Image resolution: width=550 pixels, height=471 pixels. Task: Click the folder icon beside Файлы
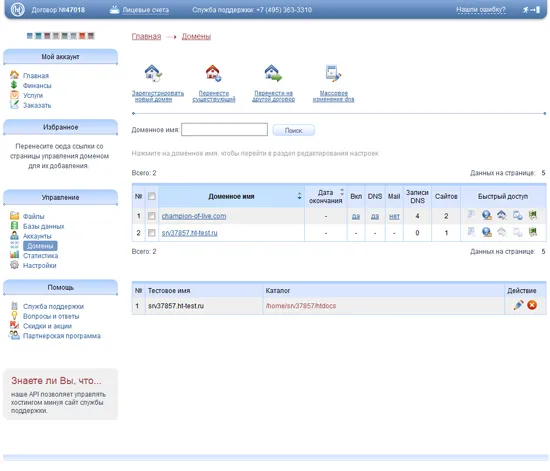(x=14, y=215)
